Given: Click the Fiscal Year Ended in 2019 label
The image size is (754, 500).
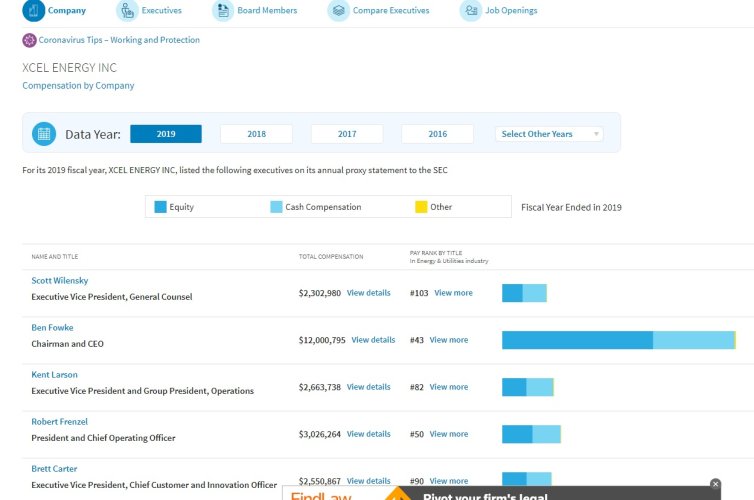Looking at the screenshot, I should point(571,207).
